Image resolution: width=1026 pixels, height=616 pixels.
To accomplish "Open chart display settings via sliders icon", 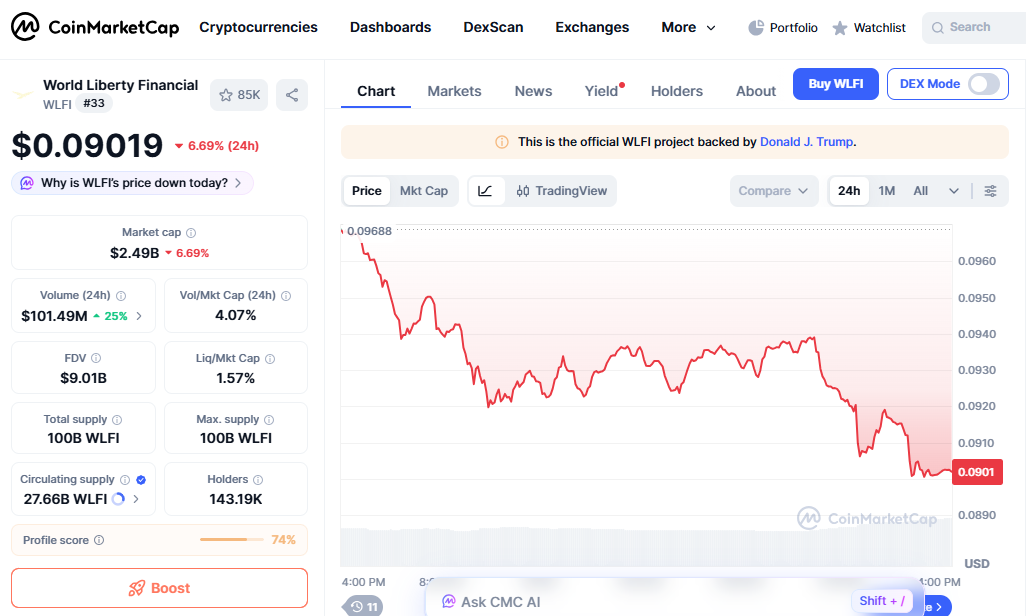I will [990, 190].
